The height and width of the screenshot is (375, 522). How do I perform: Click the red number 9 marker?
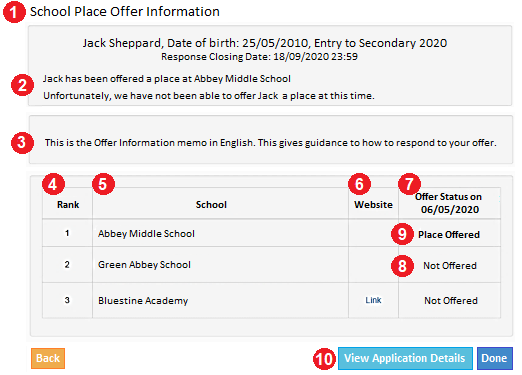click(402, 234)
